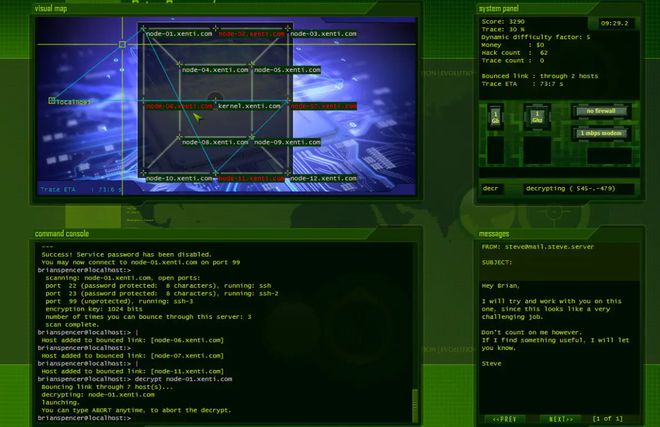Click the 09:29.2 timer display

615,22
